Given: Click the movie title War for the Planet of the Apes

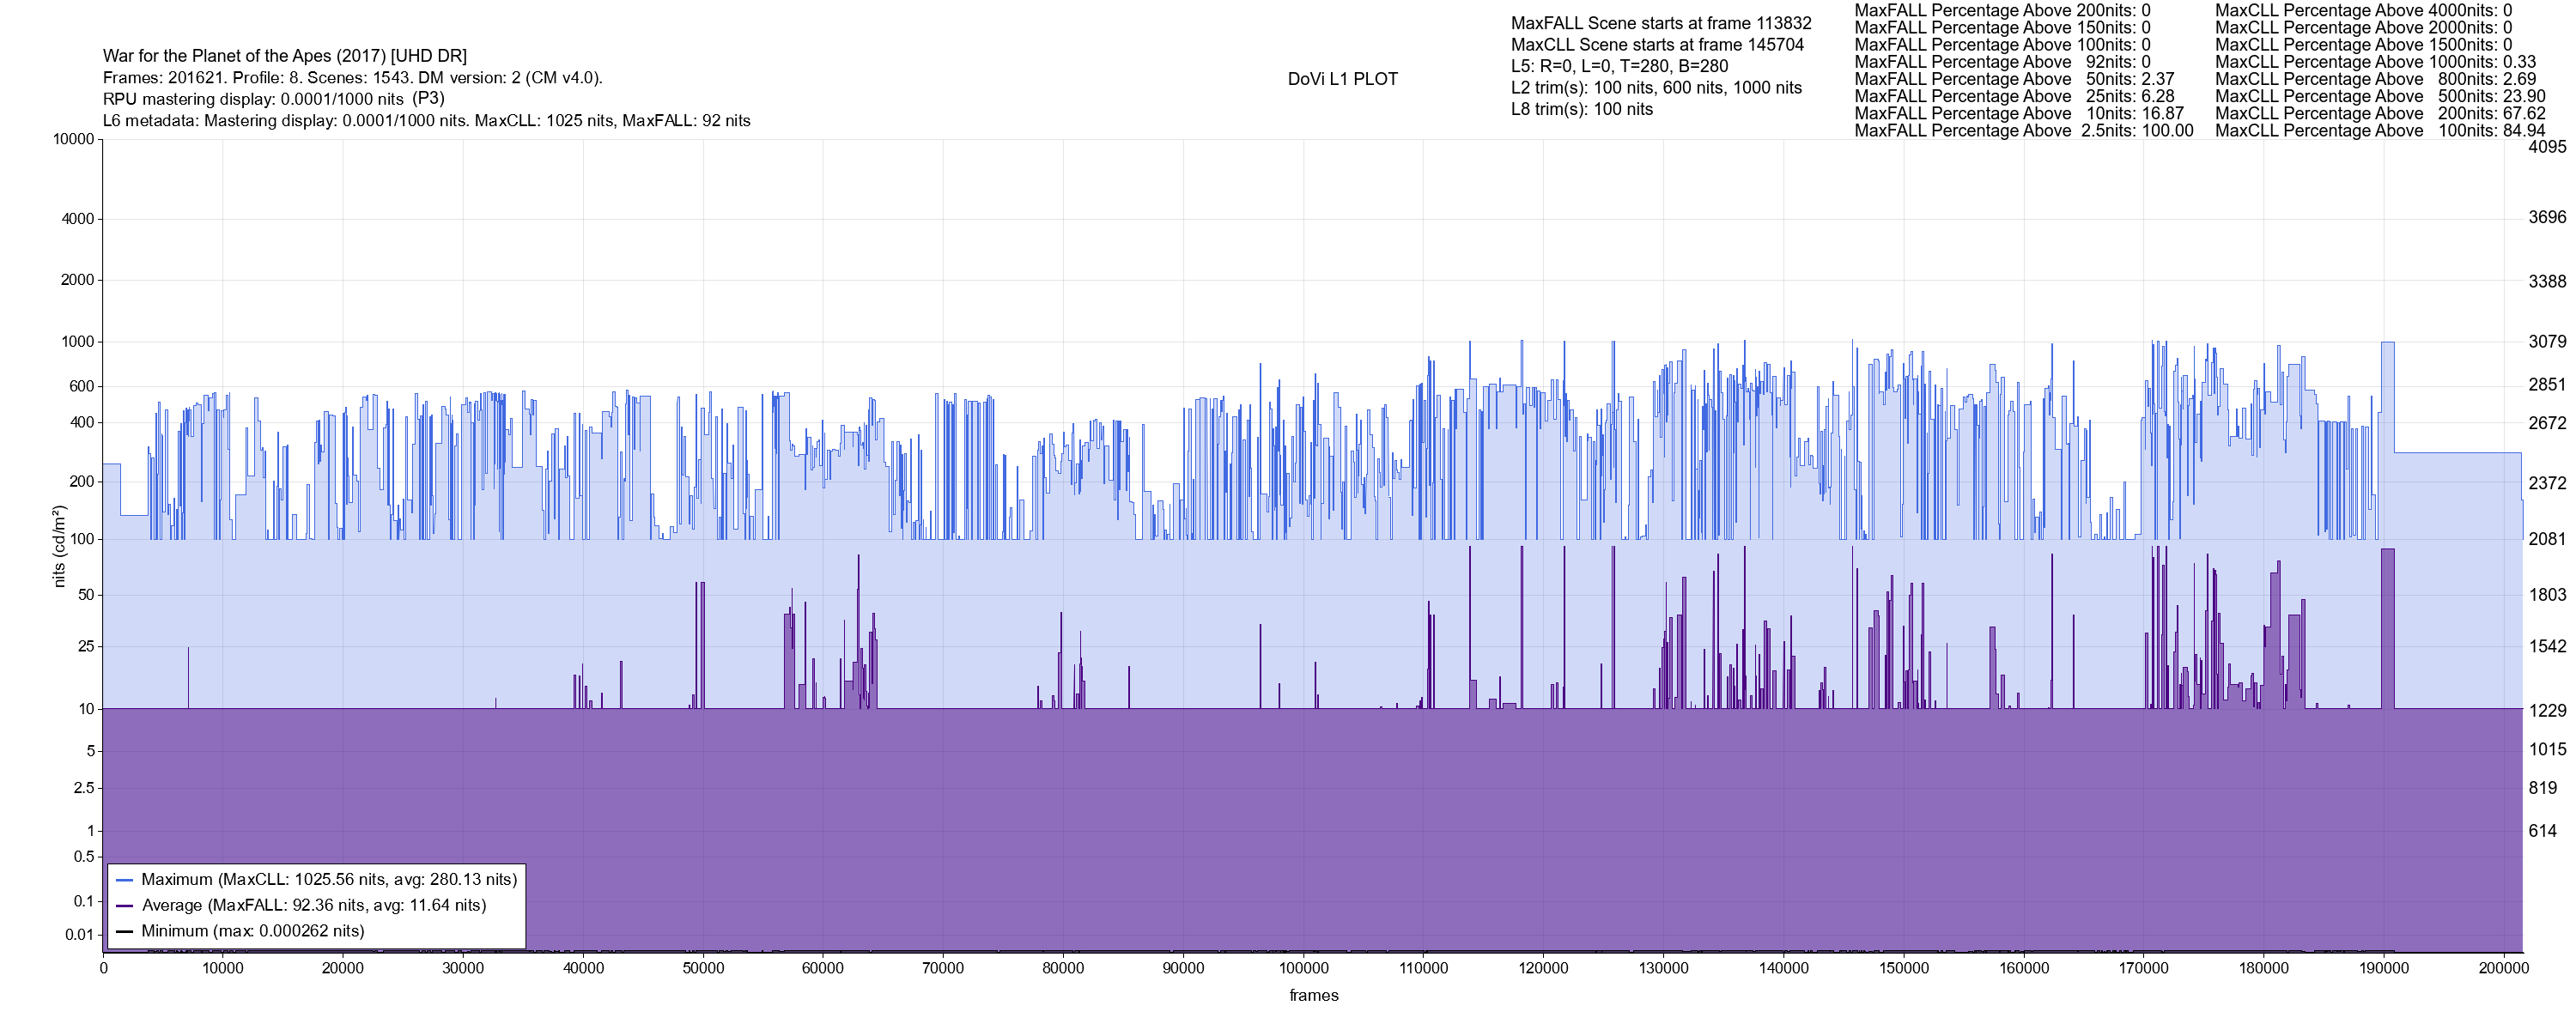Looking at the screenshot, I should 285,56.
